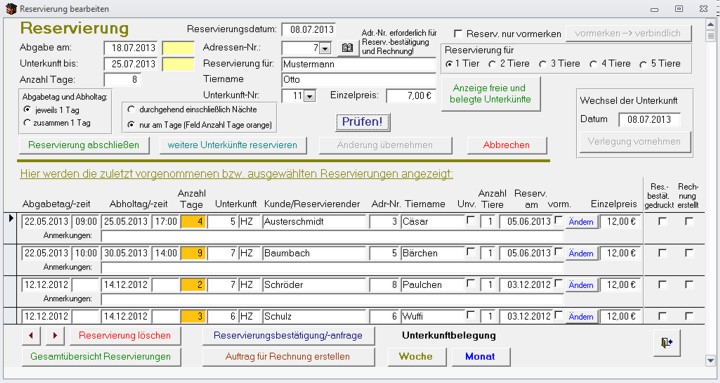The width and height of the screenshot is (720, 383).
Task: Click 'Reservierung löschen' button
Action: coord(124,336)
